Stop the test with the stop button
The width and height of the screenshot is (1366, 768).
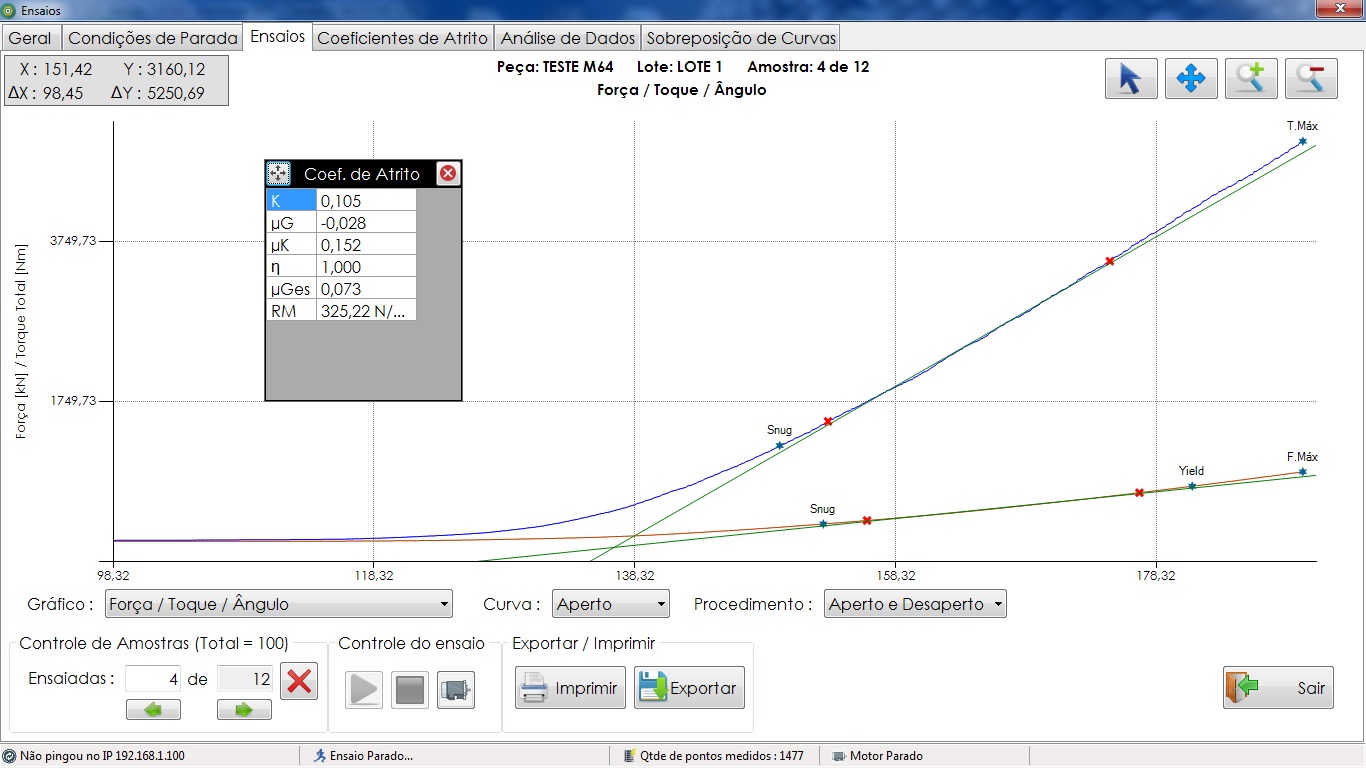[410, 690]
